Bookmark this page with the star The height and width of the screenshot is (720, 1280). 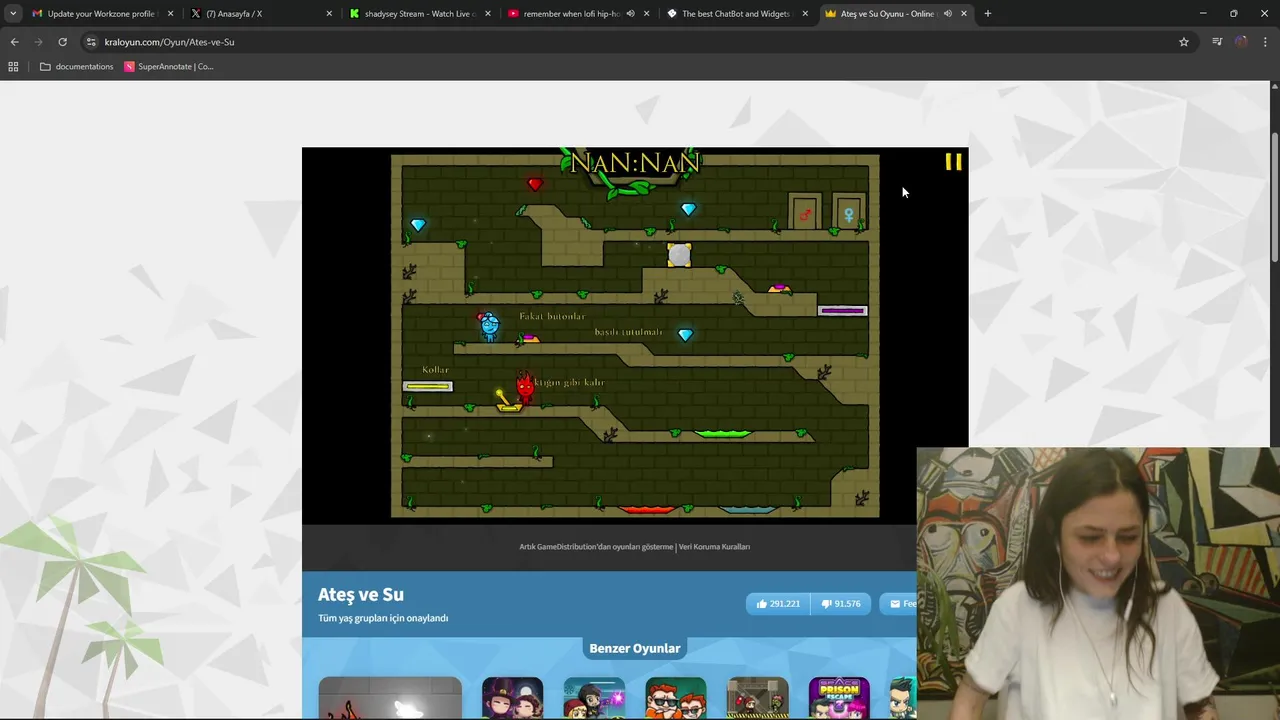tap(1184, 42)
